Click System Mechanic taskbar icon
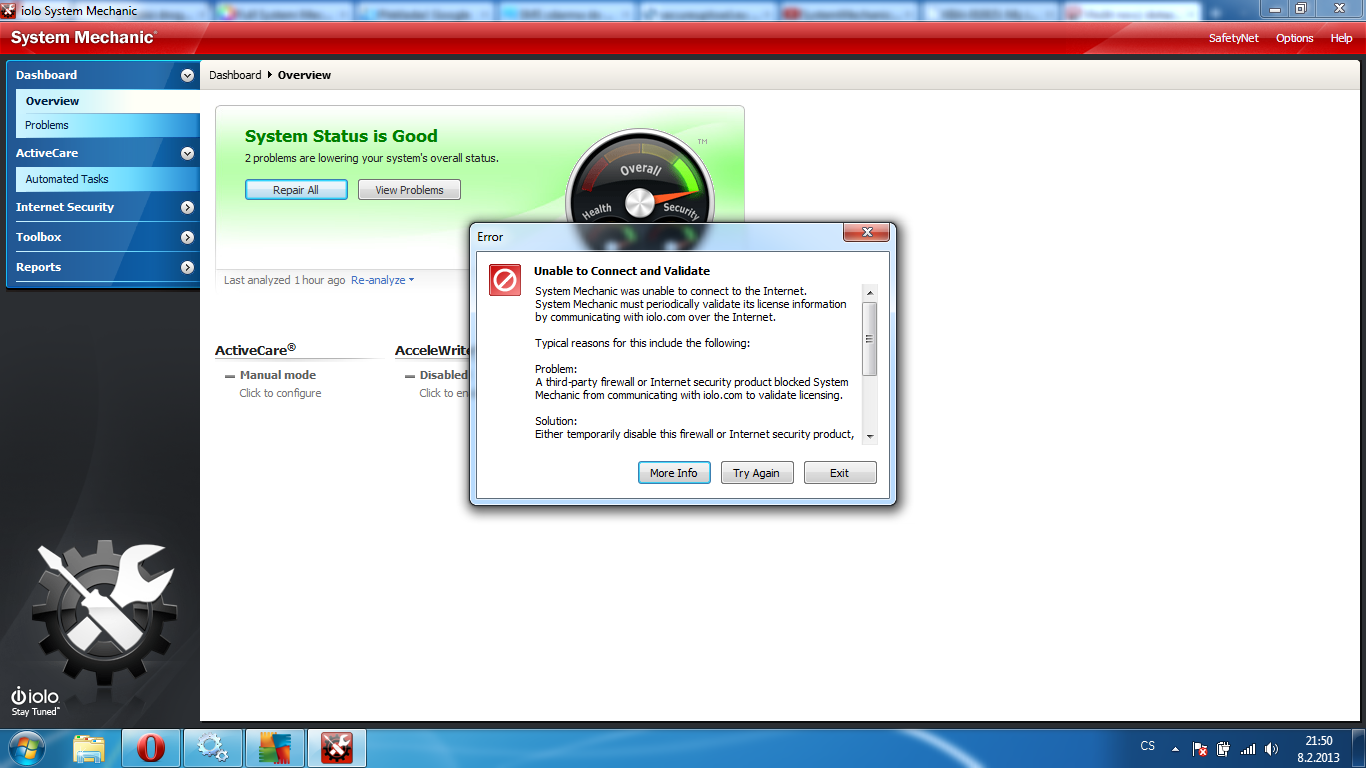 336,748
